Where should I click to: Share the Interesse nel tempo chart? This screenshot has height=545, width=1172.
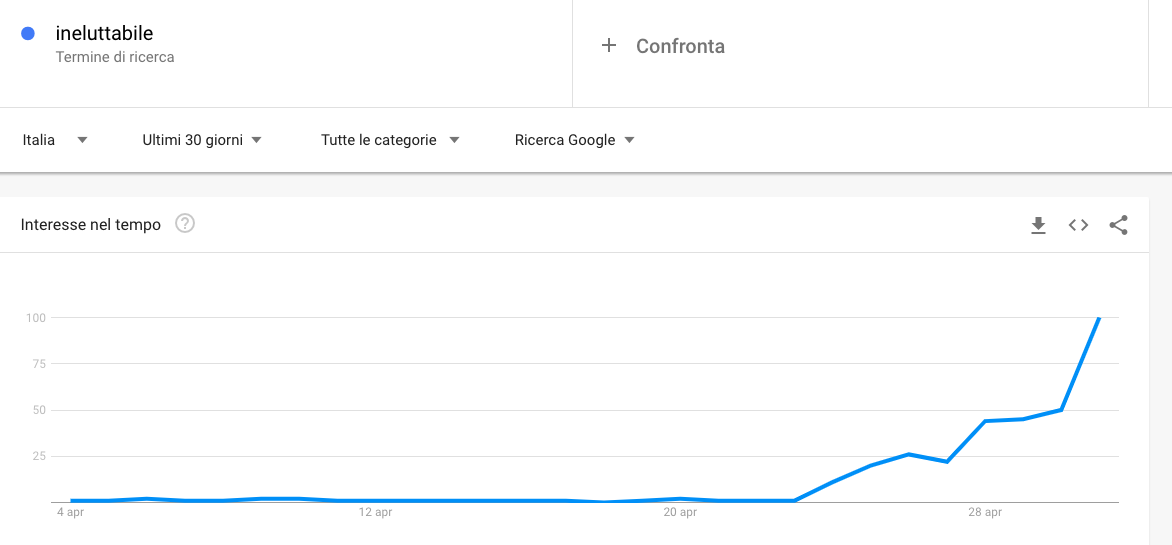[x=1118, y=225]
